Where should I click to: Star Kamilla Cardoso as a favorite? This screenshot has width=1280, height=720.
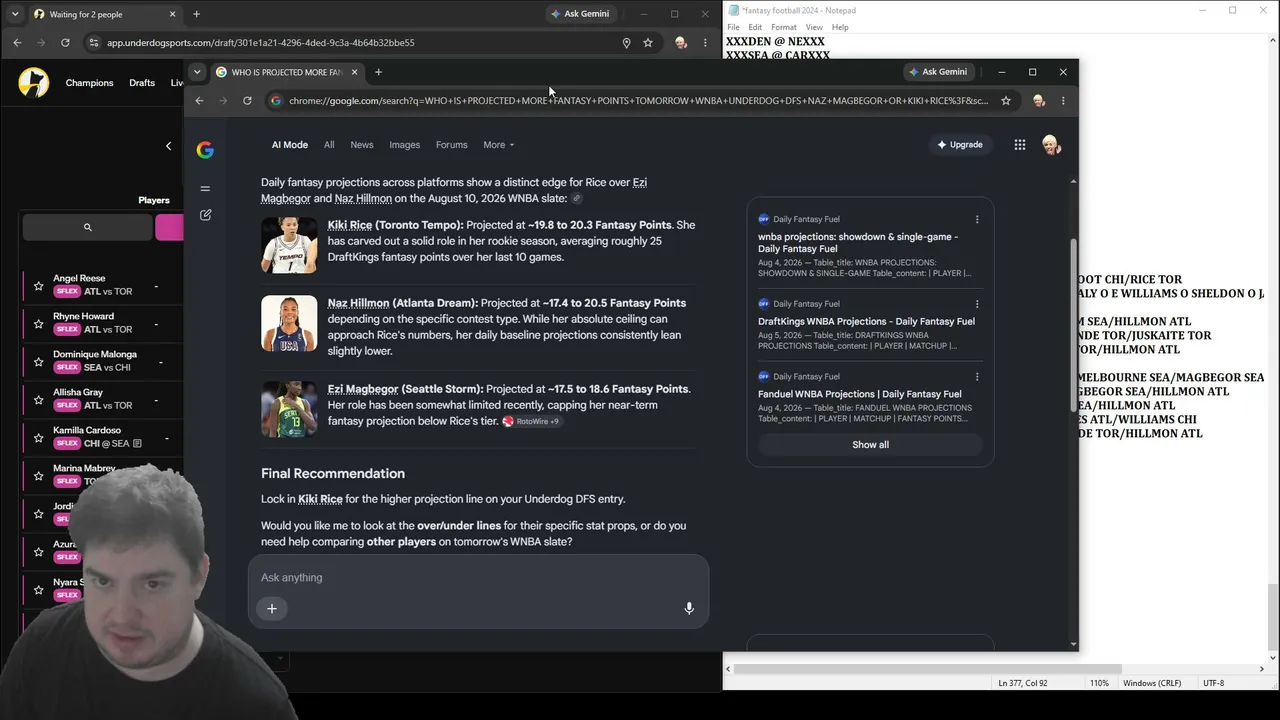[38, 438]
